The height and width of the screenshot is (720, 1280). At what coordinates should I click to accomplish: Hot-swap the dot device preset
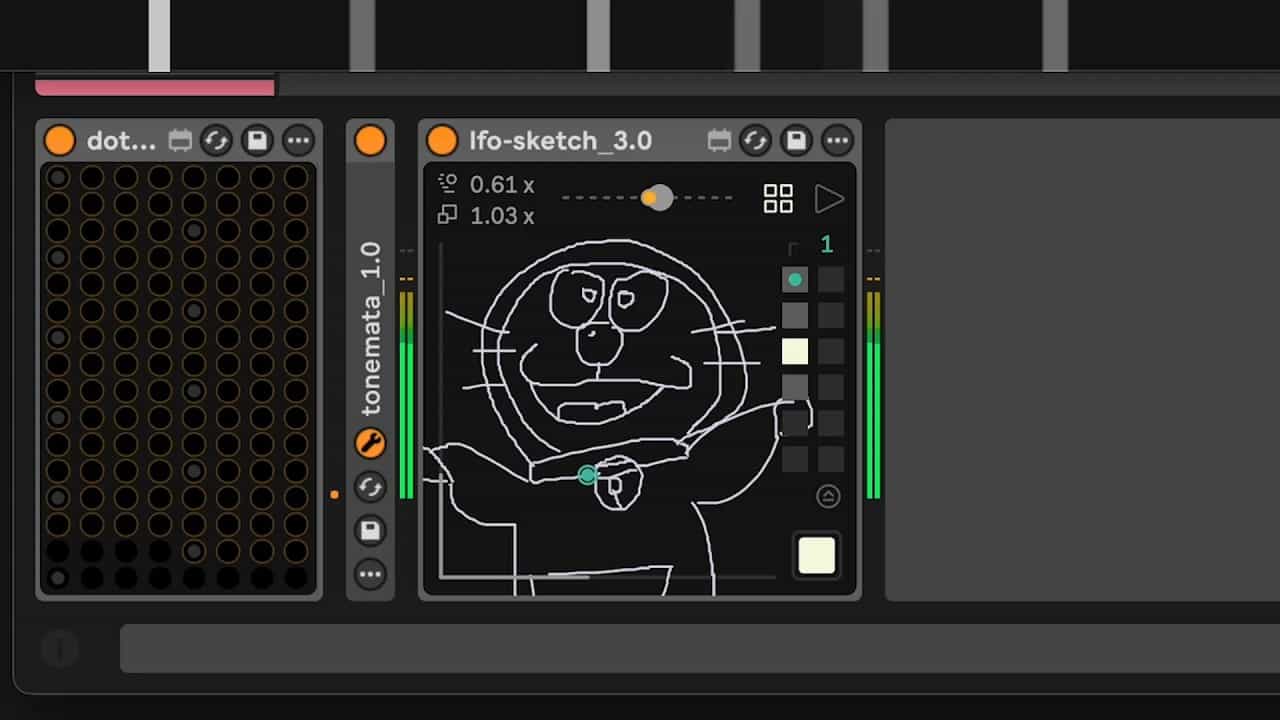pyautogui.click(x=216, y=141)
